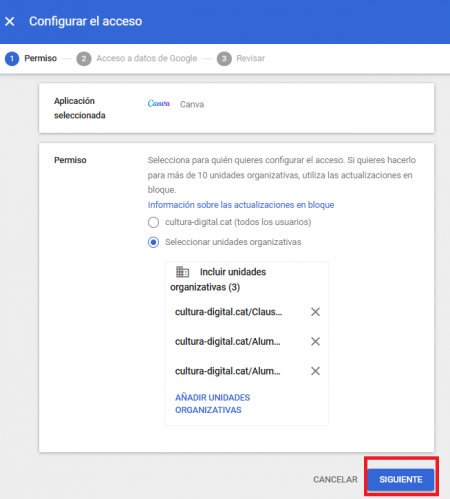Close the Configurar el acceso dialog
The height and width of the screenshot is (499, 450).
tap(10, 22)
